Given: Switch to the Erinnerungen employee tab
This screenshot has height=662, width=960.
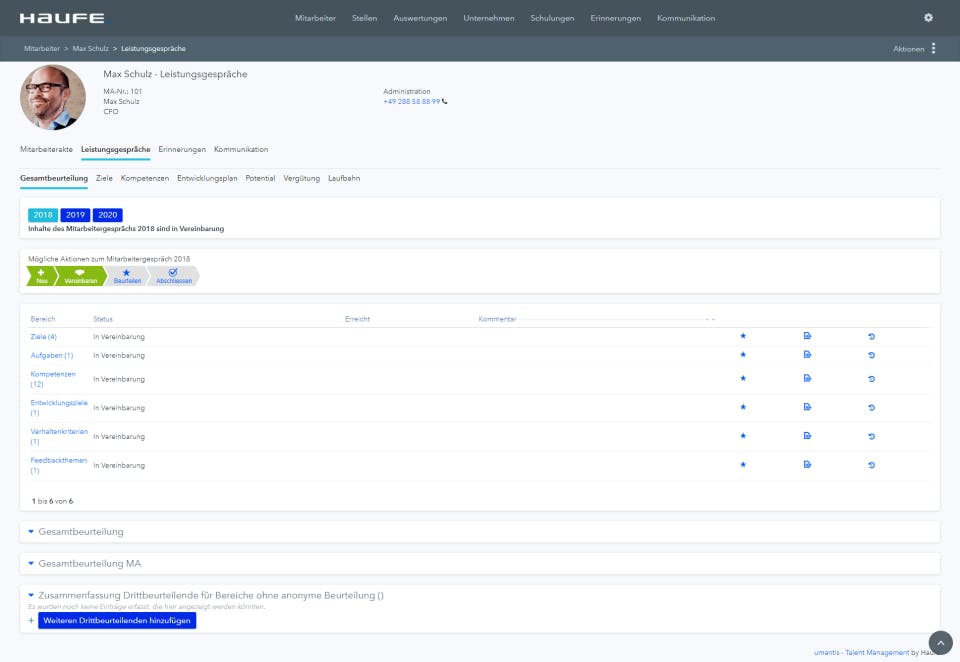Looking at the screenshot, I should (x=182, y=149).
